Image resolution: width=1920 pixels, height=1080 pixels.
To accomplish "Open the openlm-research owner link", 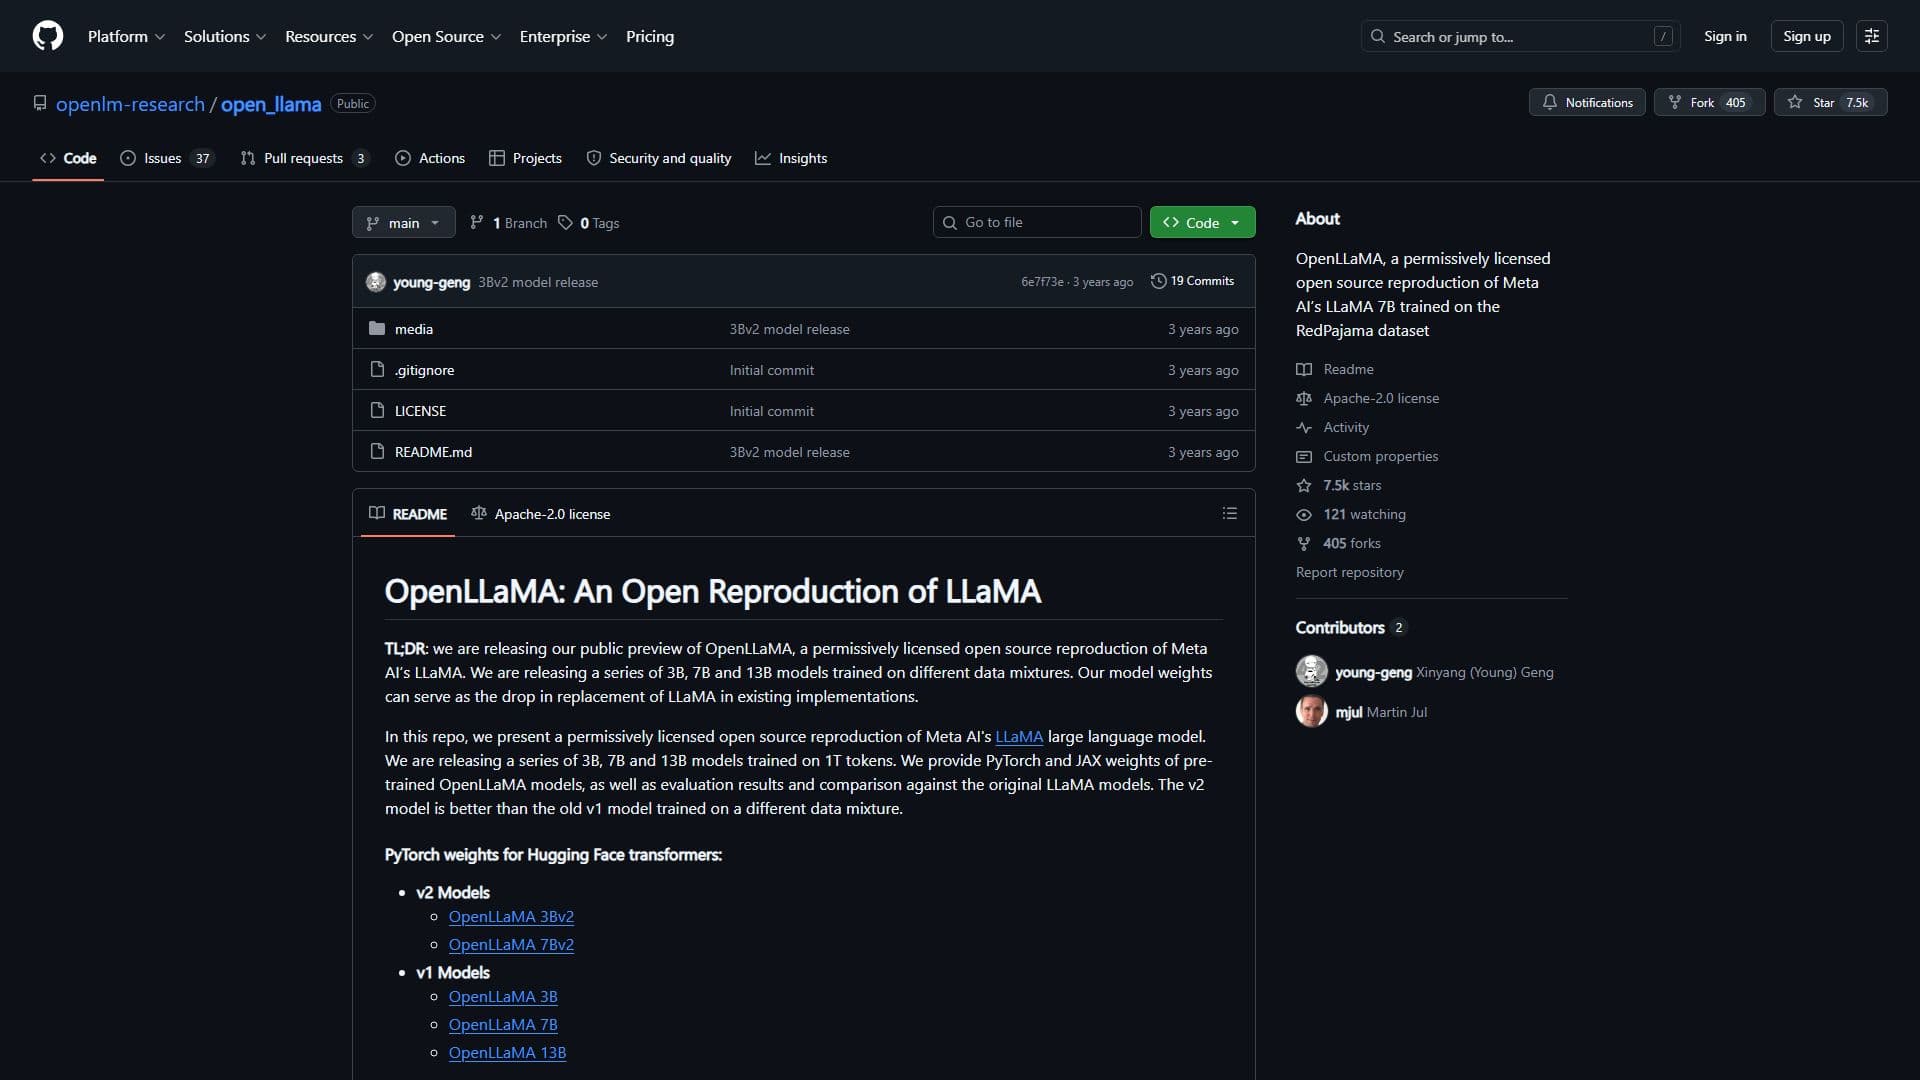I will 130,104.
